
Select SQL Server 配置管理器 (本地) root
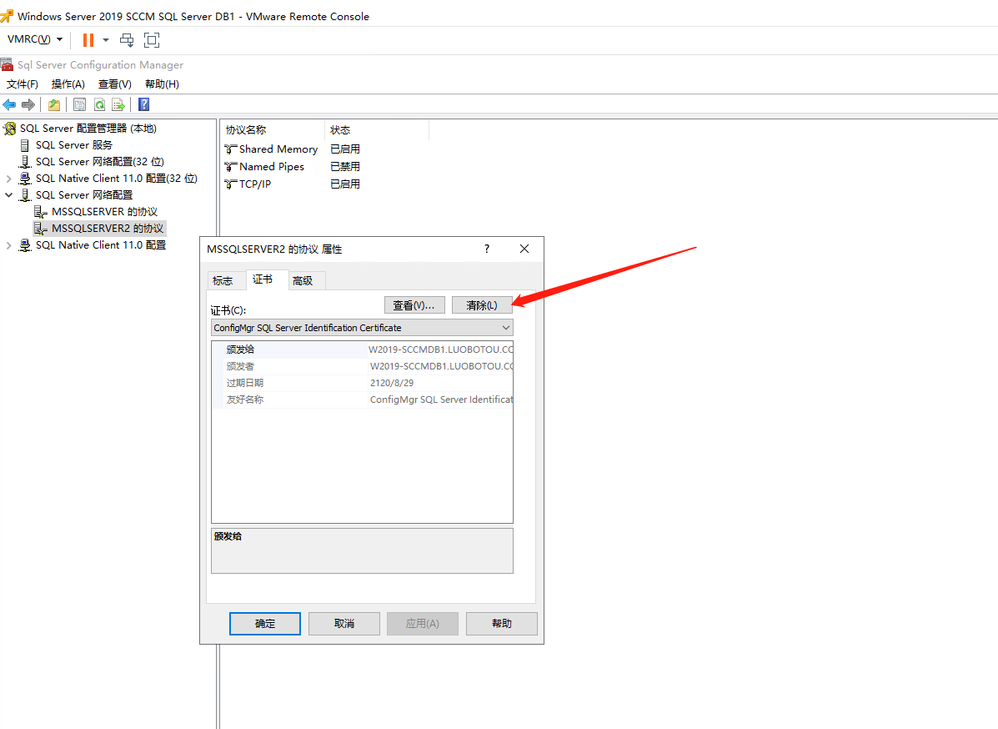point(88,129)
